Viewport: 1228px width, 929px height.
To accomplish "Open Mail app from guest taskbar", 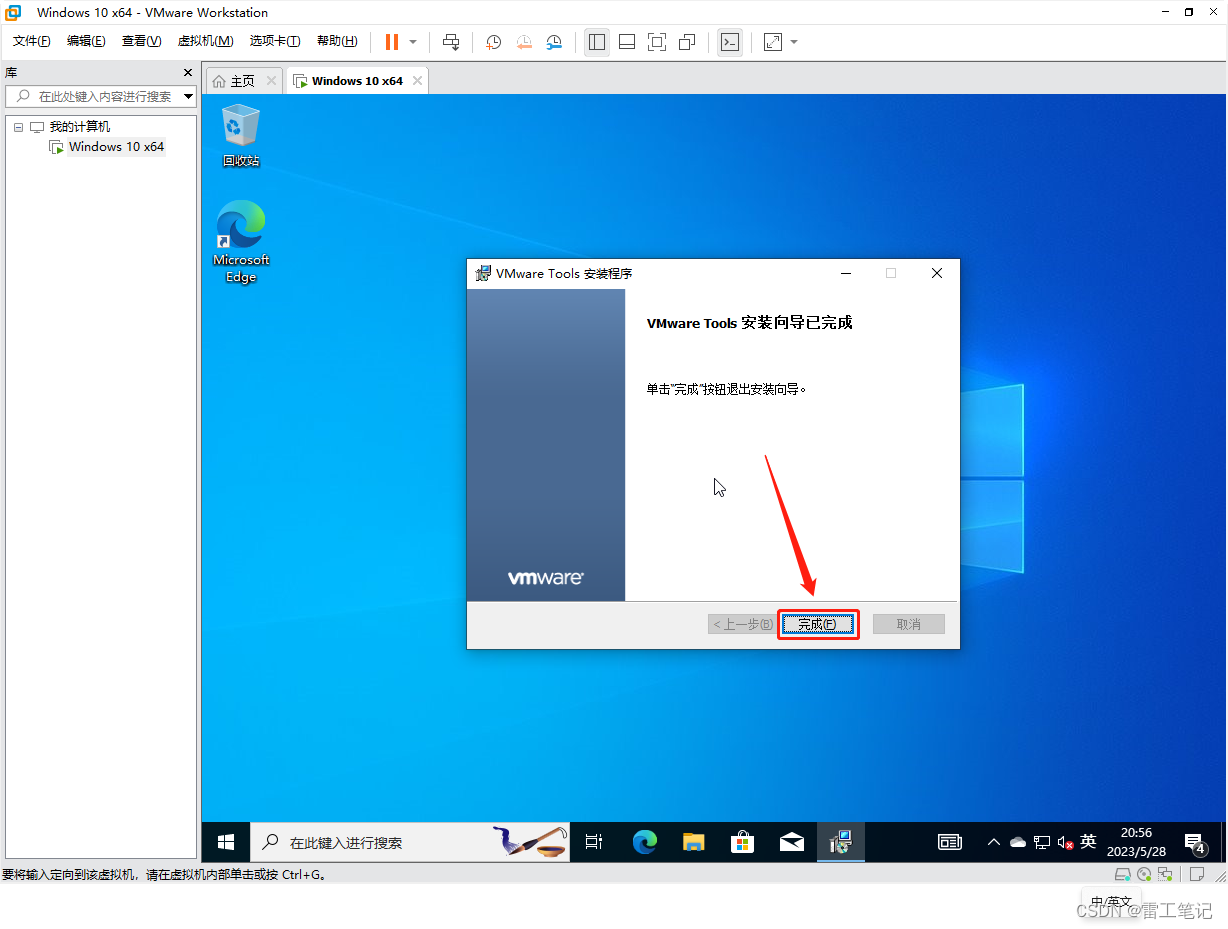I will pos(792,842).
